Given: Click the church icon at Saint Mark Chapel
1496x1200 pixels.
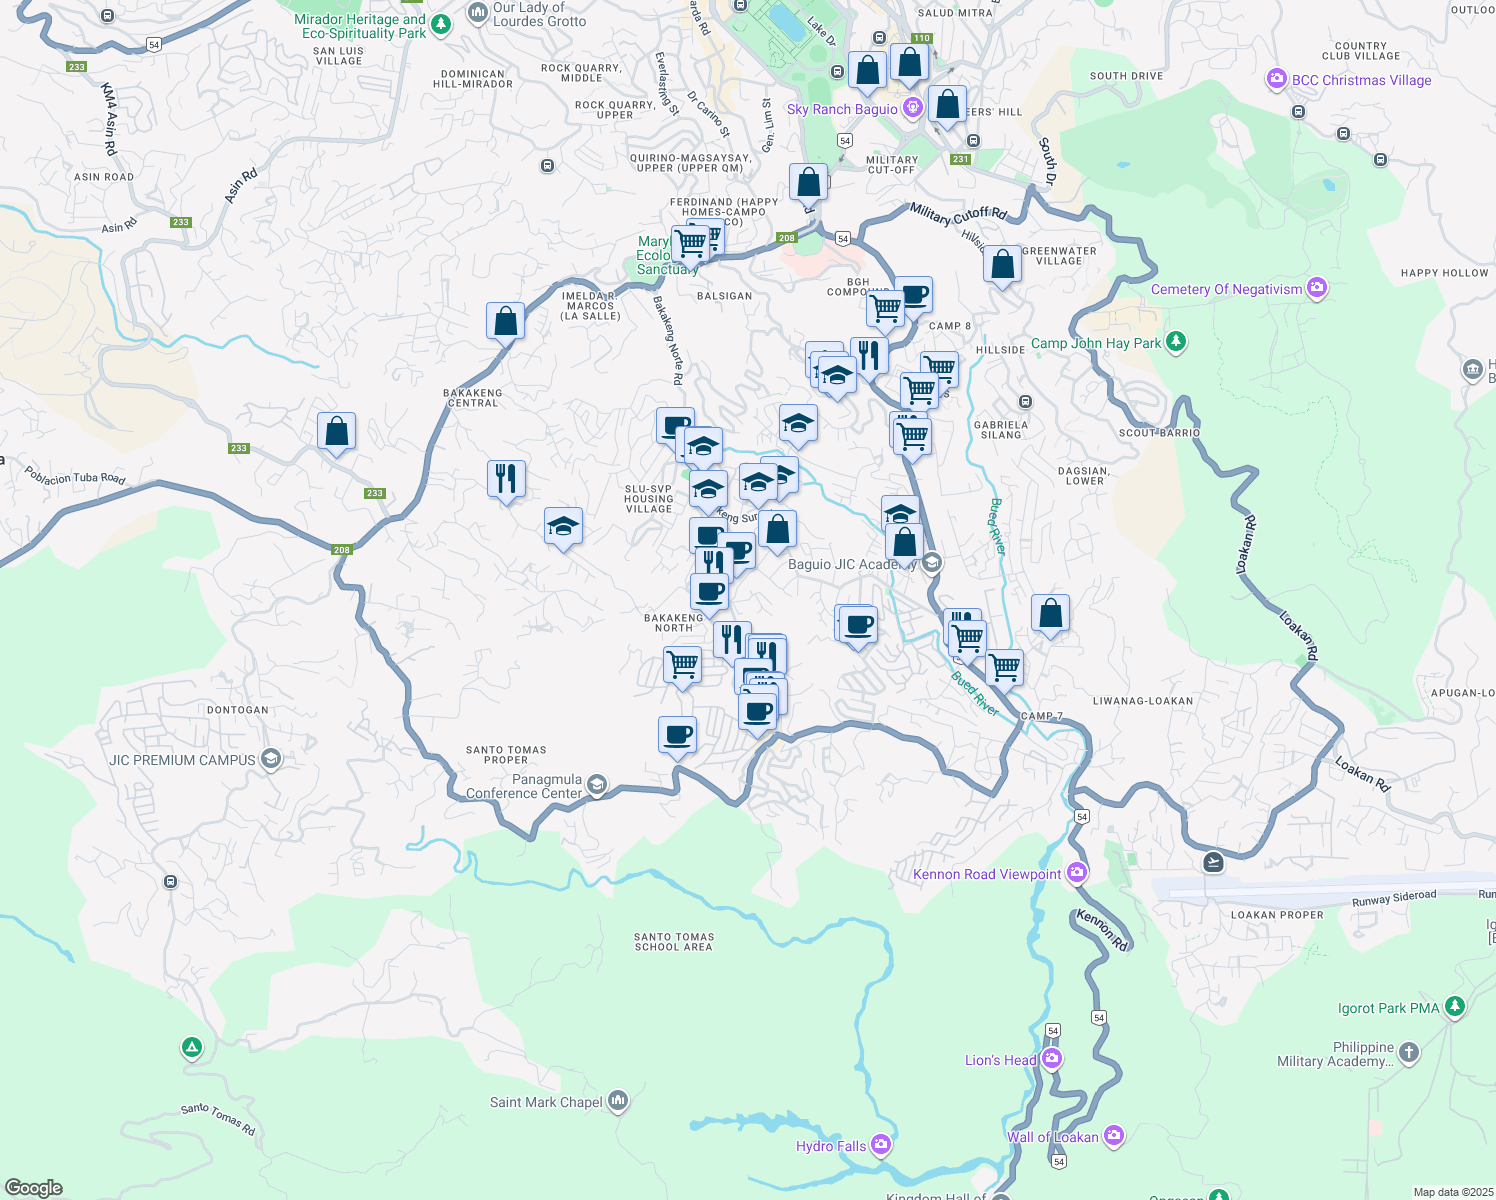Looking at the screenshot, I should [x=617, y=1100].
